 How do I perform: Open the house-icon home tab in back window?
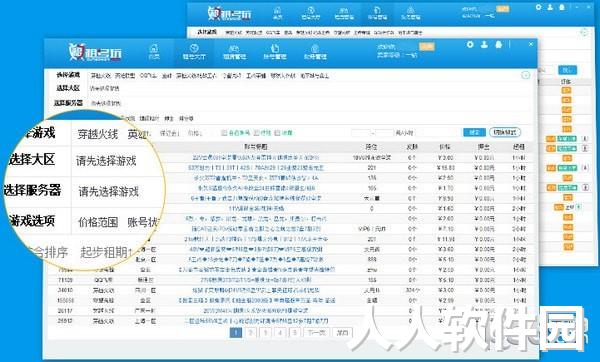pyautogui.click(x=277, y=13)
